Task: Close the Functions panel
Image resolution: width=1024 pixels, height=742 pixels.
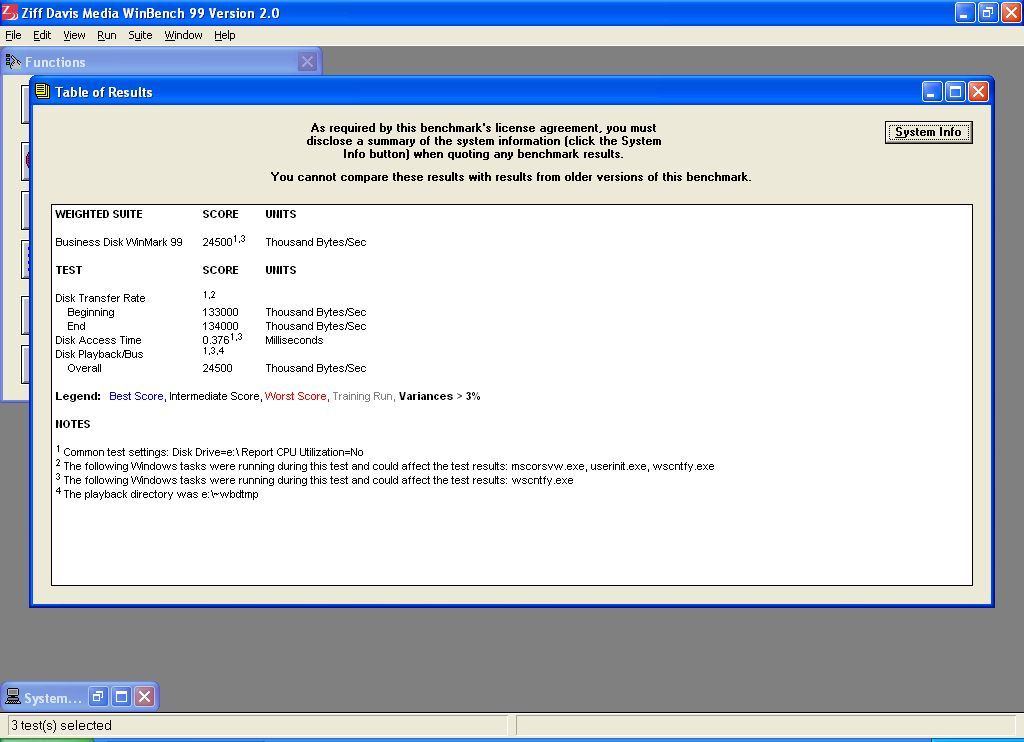Action: 307,62
